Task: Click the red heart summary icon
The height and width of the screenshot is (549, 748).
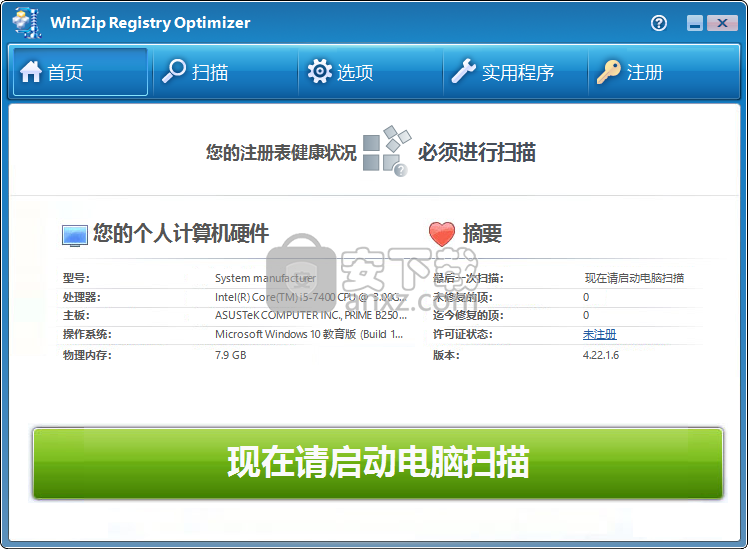Action: pos(442,234)
